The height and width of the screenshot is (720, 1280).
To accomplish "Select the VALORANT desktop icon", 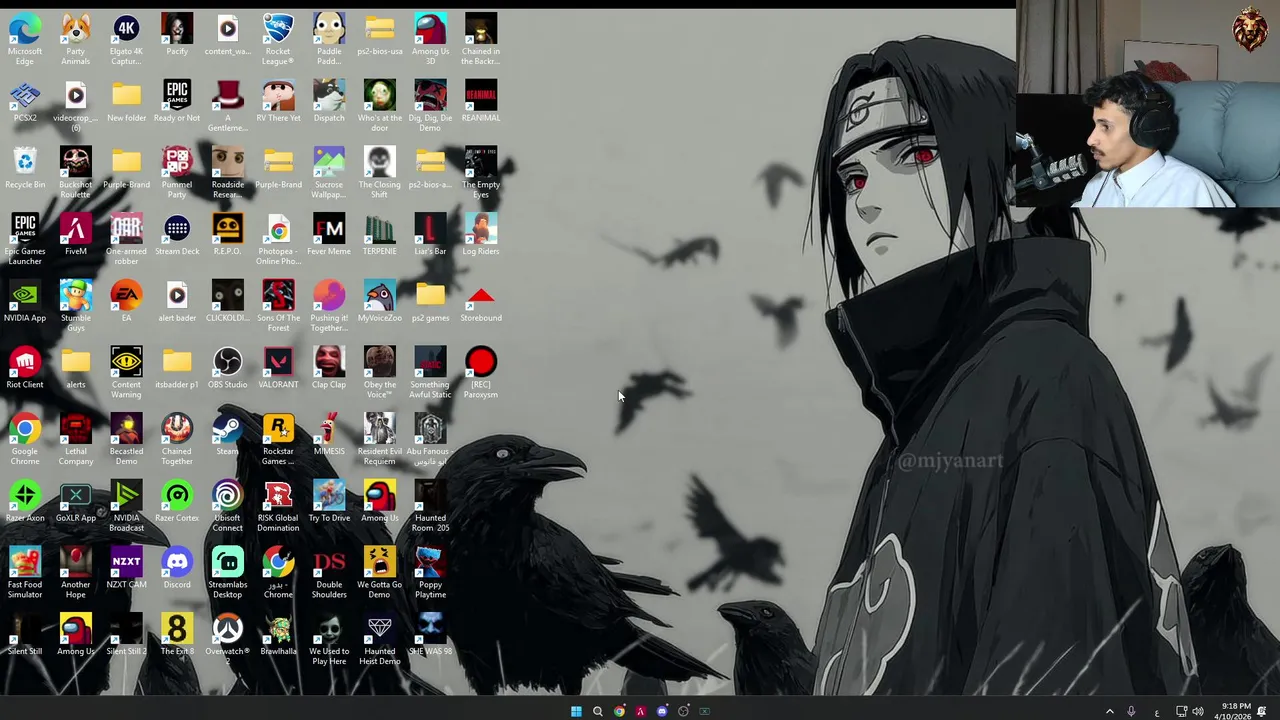I will point(278,368).
